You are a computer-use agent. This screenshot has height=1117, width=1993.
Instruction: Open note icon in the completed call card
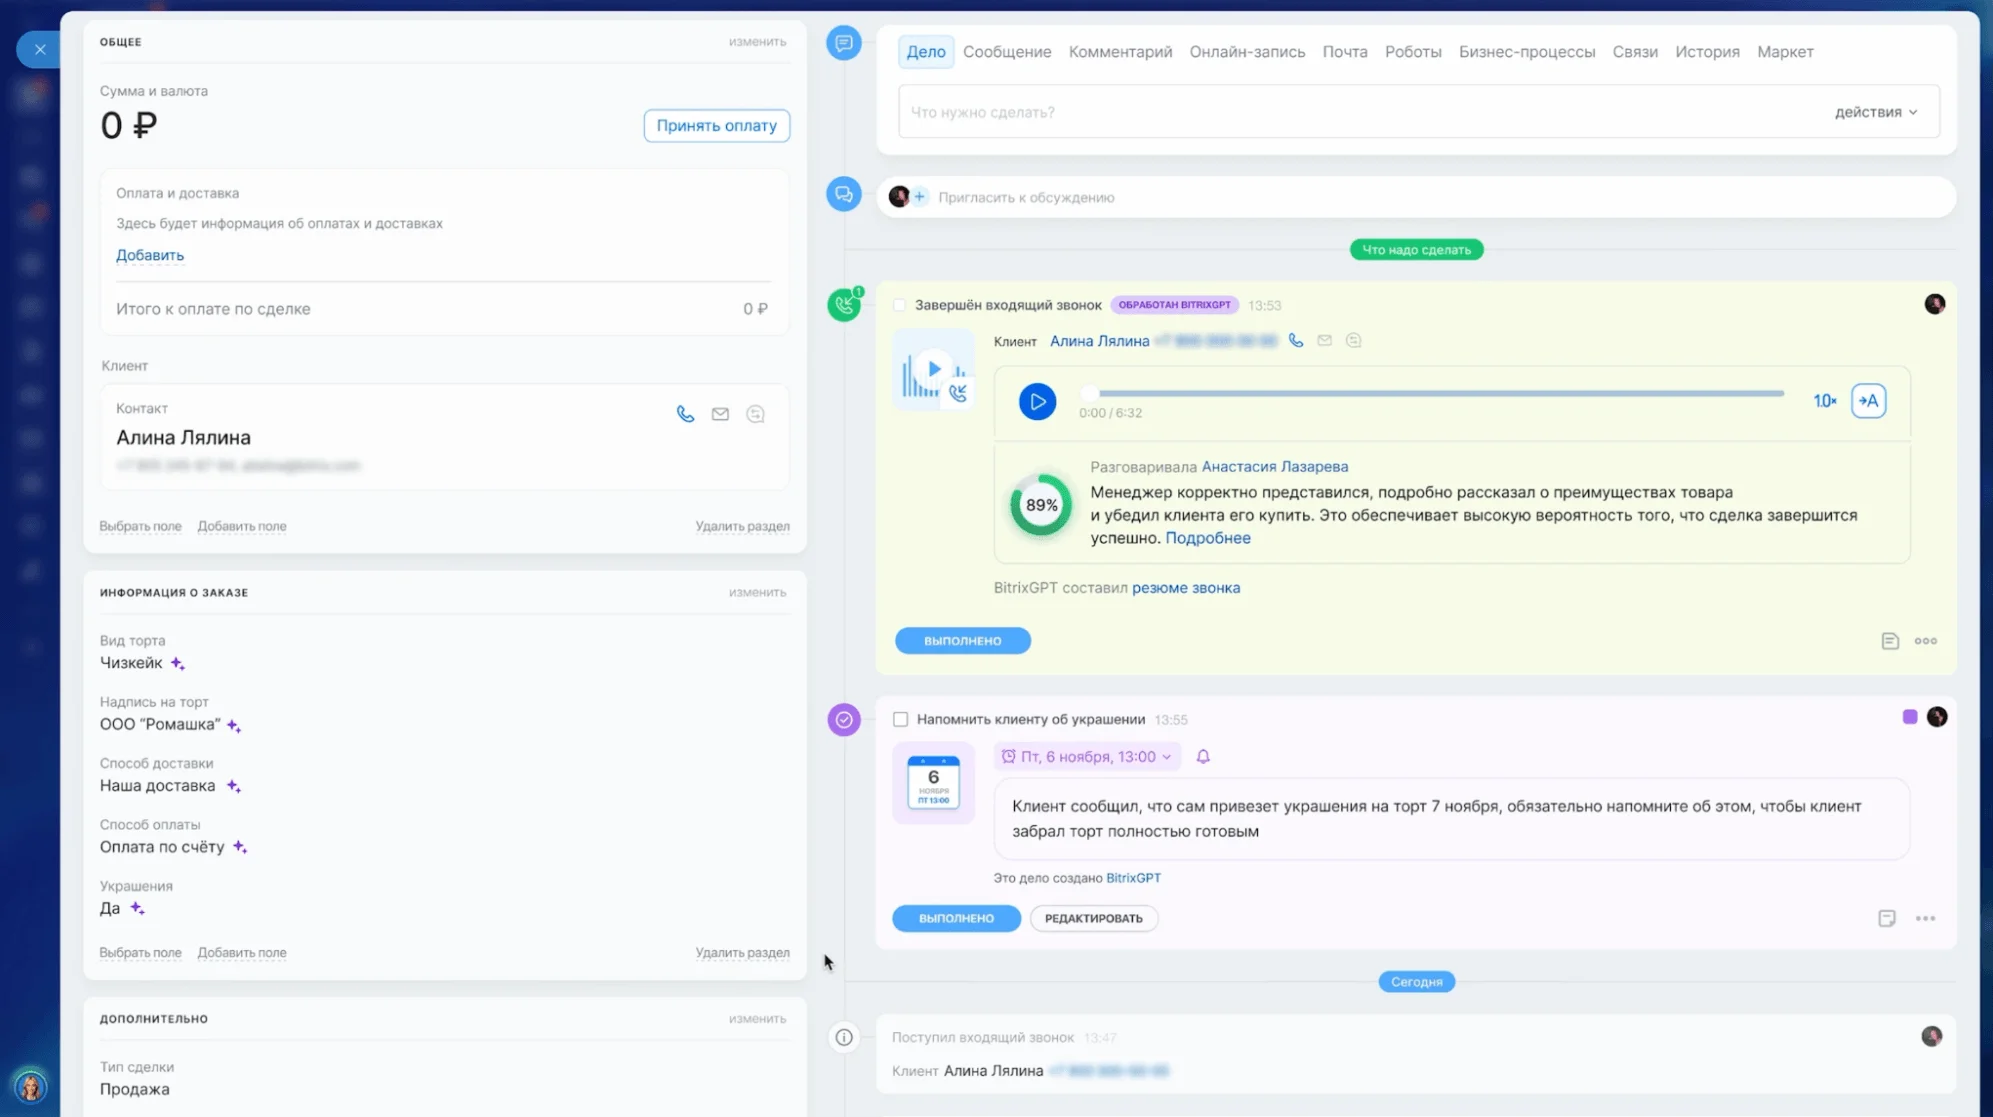pyautogui.click(x=1889, y=641)
